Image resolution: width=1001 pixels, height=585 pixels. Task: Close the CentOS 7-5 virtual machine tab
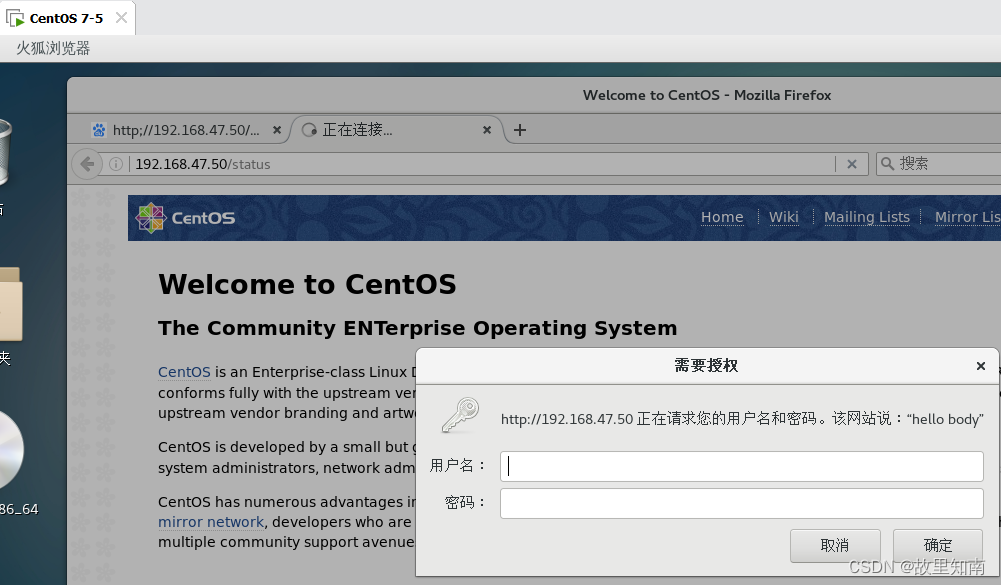pos(121,18)
